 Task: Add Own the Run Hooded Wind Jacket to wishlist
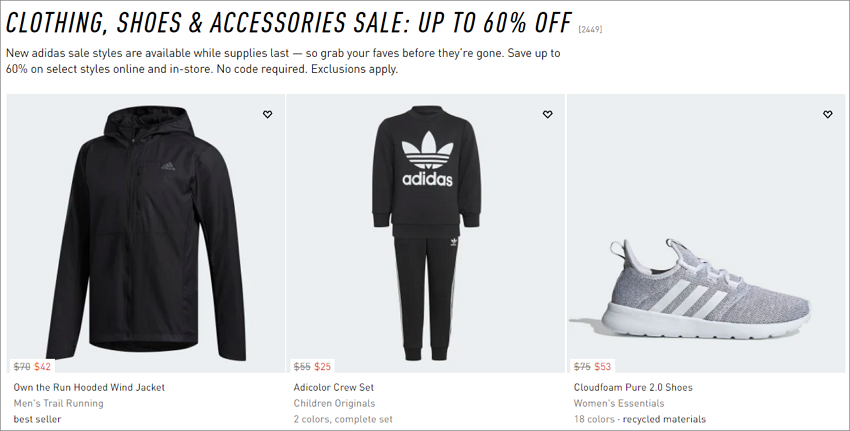pos(267,114)
